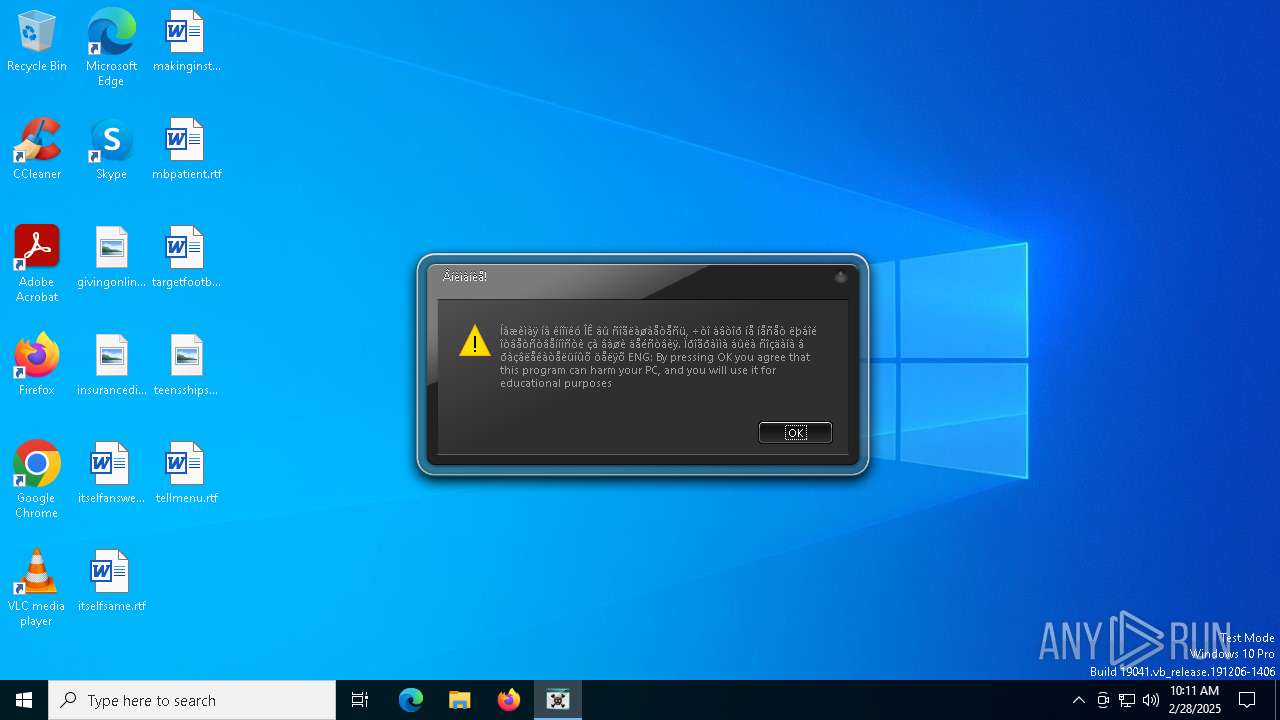Select the VLC media player shortcut

click(37, 588)
